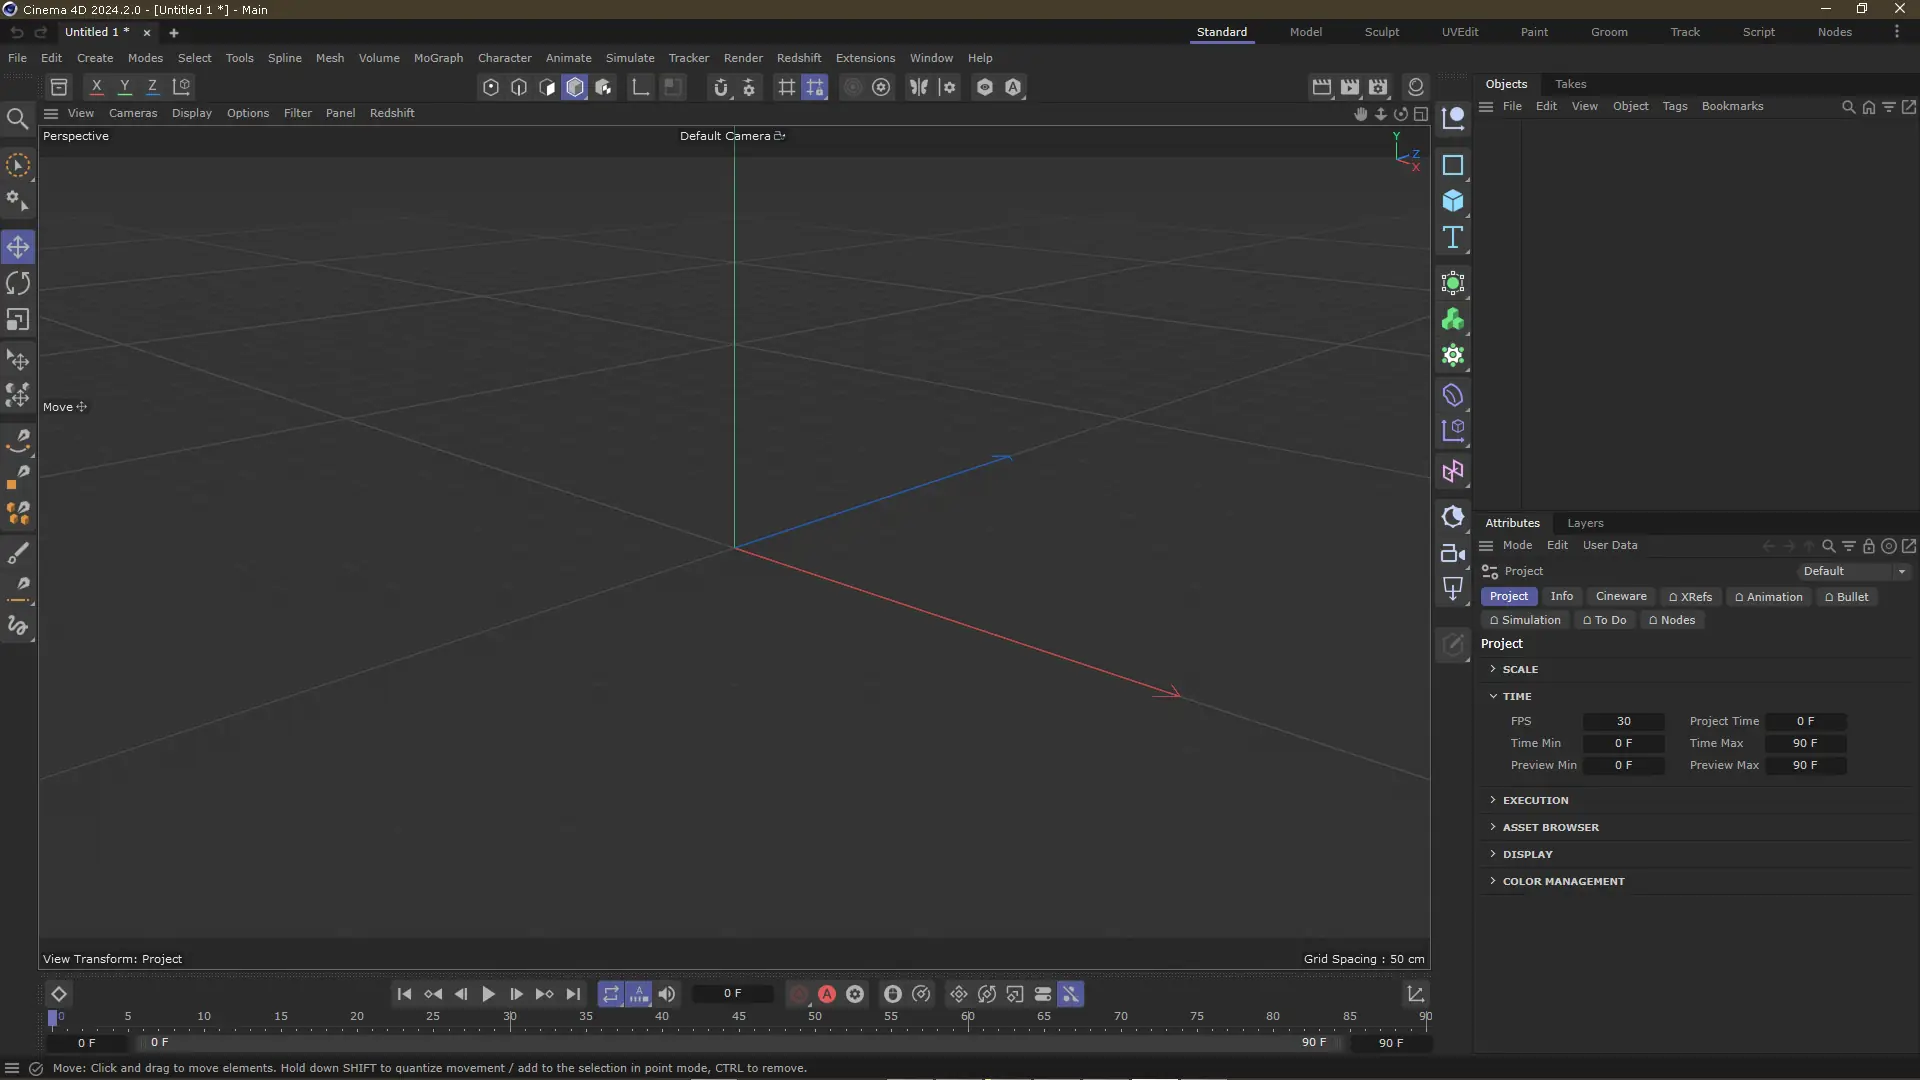Image resolution: width=1920 pixels, height=1080 pixels.
Task: Go to end of animation
Action: coord(573,994)
